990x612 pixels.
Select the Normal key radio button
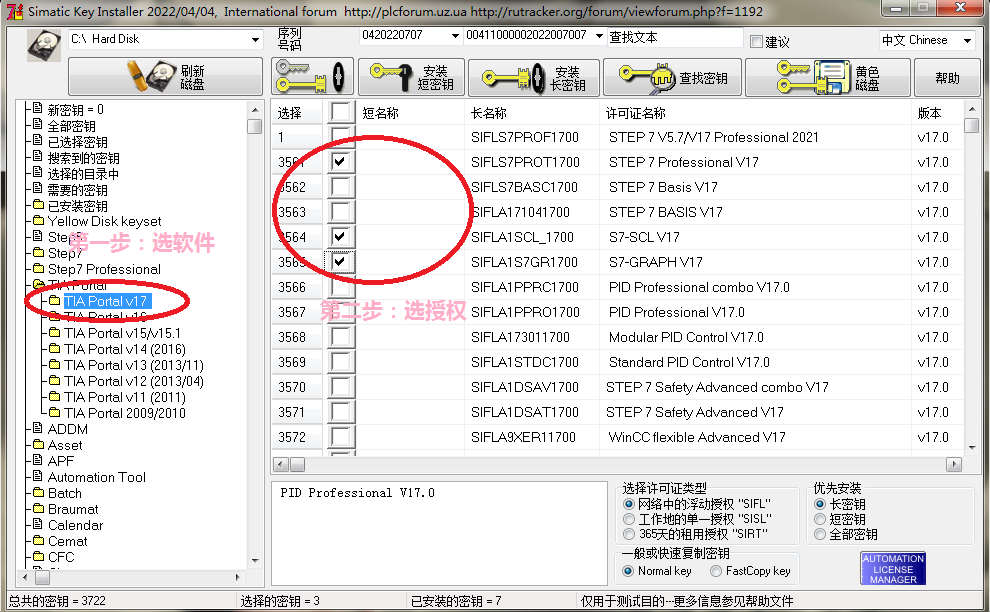(628, 571)
